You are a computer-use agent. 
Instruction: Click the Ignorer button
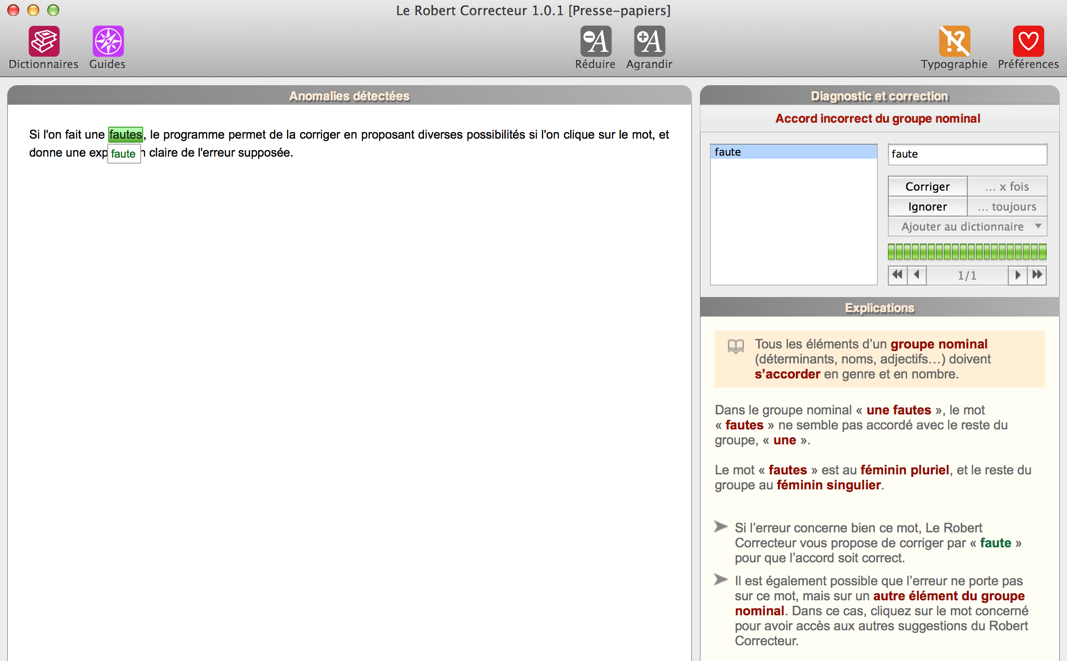click(928, 206)
